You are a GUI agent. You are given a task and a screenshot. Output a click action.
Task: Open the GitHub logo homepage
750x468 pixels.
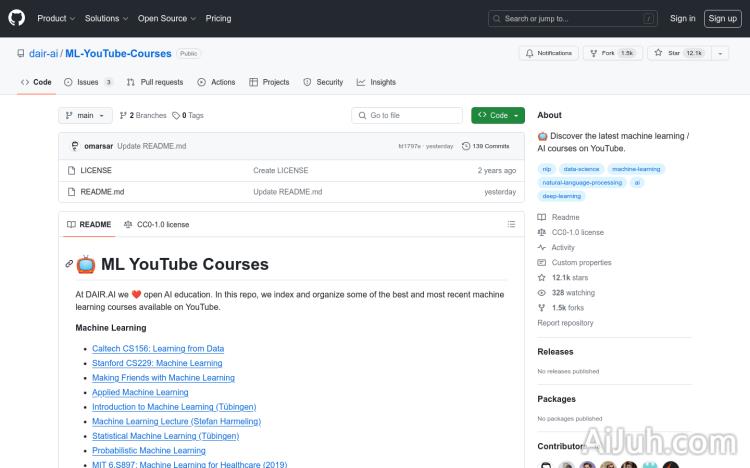click(x=17, y=18)
